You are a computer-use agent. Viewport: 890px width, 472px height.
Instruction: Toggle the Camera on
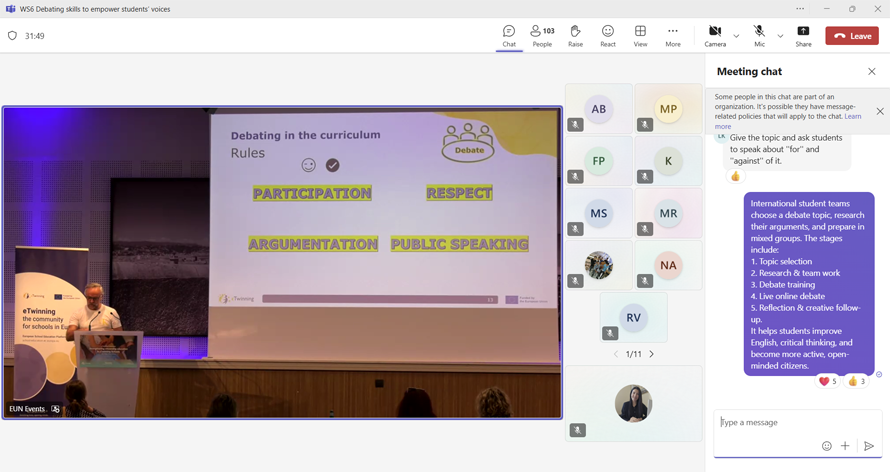(x=715, y=36)
